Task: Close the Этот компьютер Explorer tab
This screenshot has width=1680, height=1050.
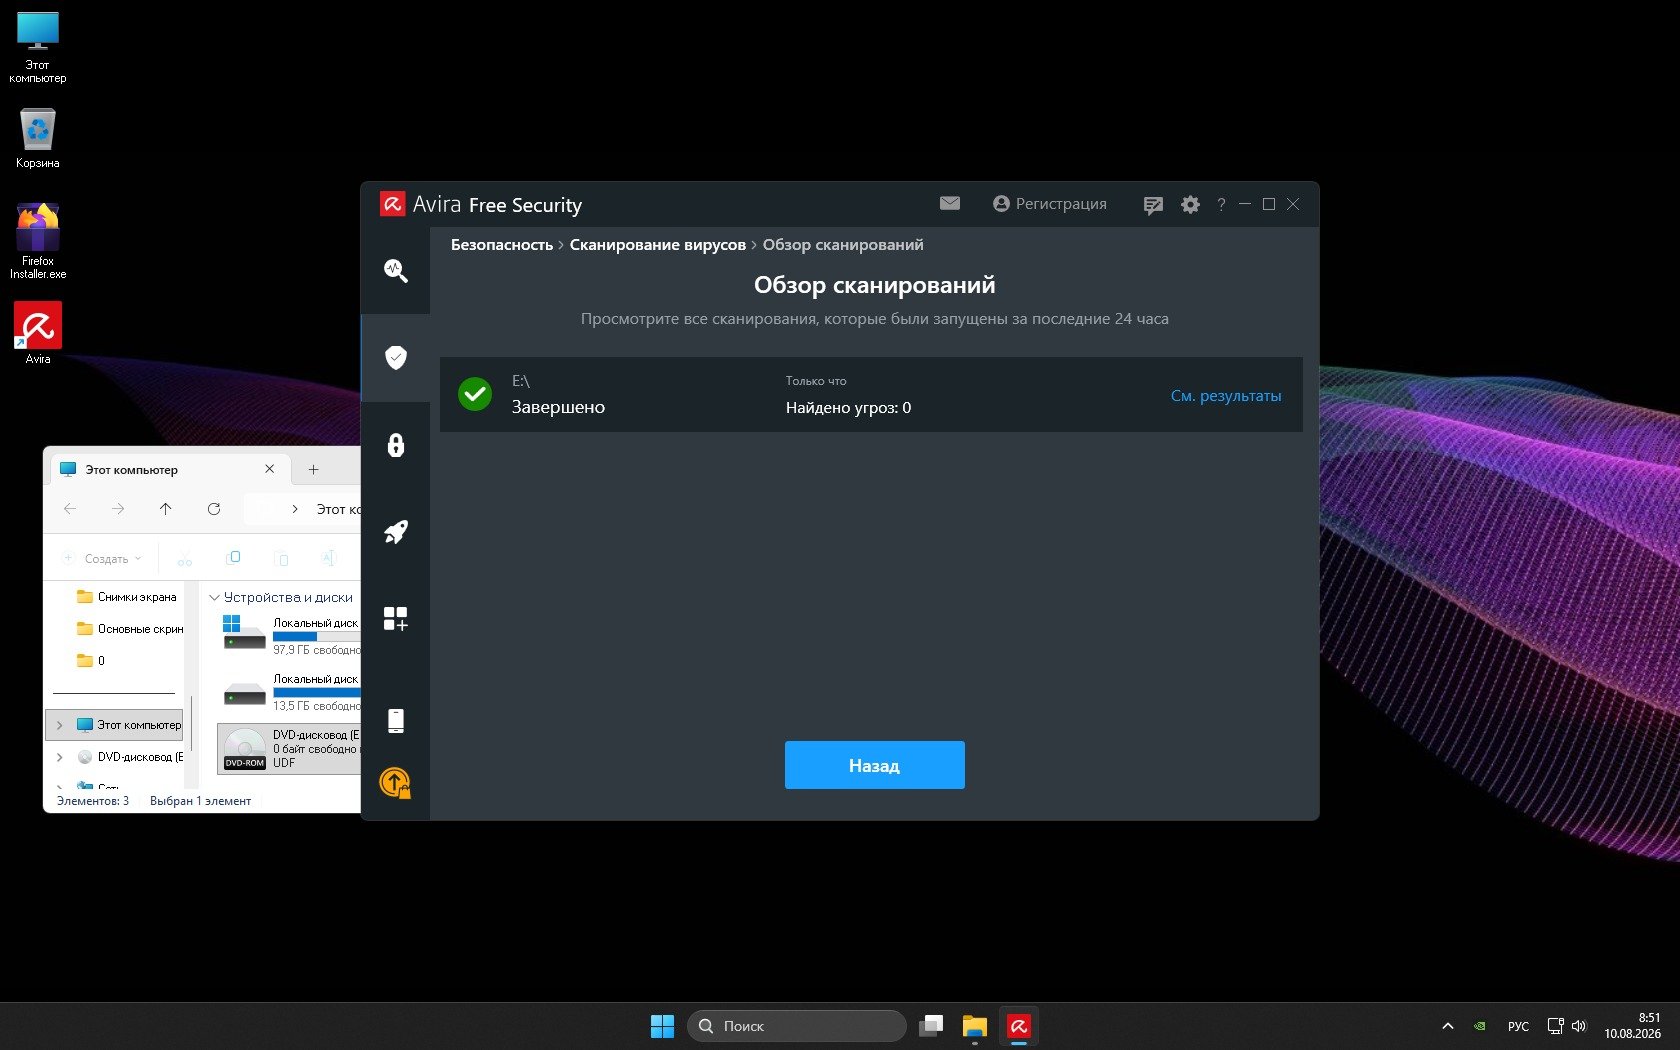Action: coord(270,469)
